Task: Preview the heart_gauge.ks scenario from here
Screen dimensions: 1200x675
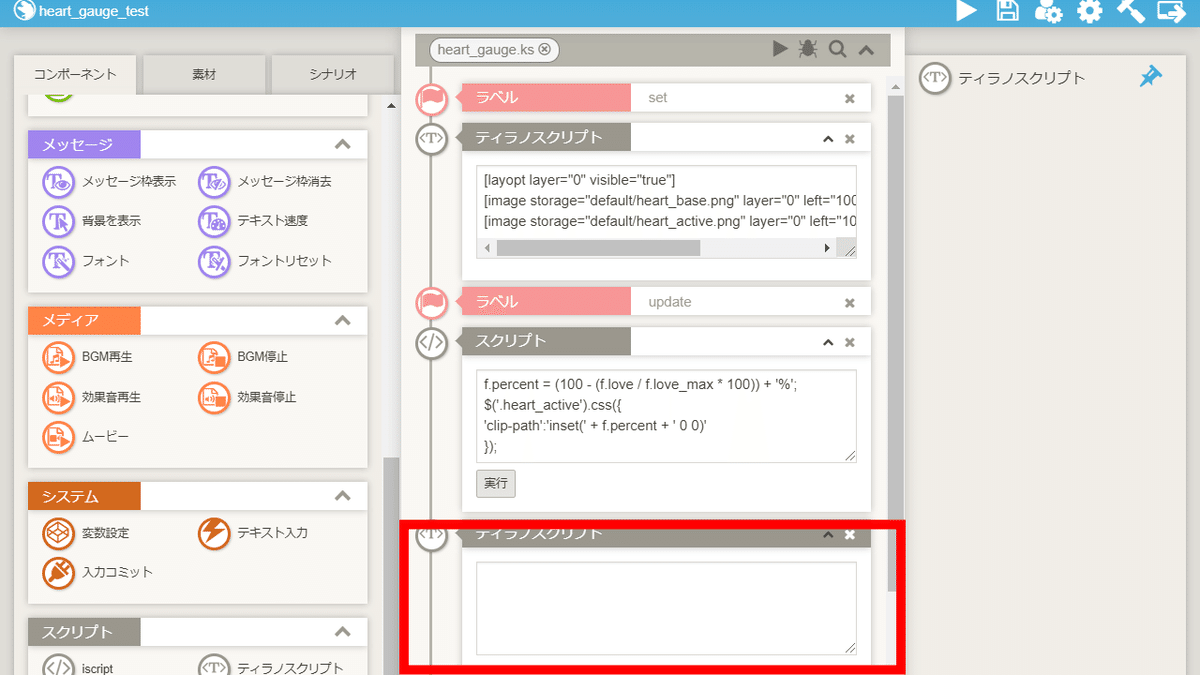Action: [780, 49]
